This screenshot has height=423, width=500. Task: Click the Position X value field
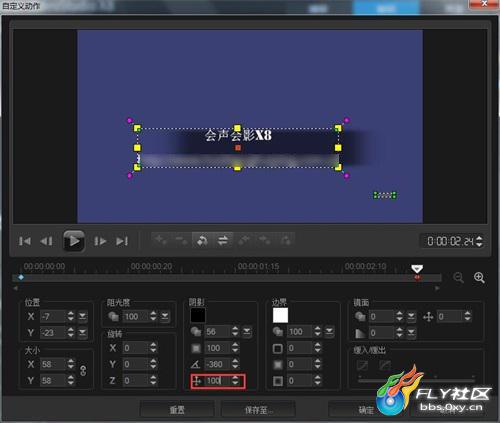[53, 316]
